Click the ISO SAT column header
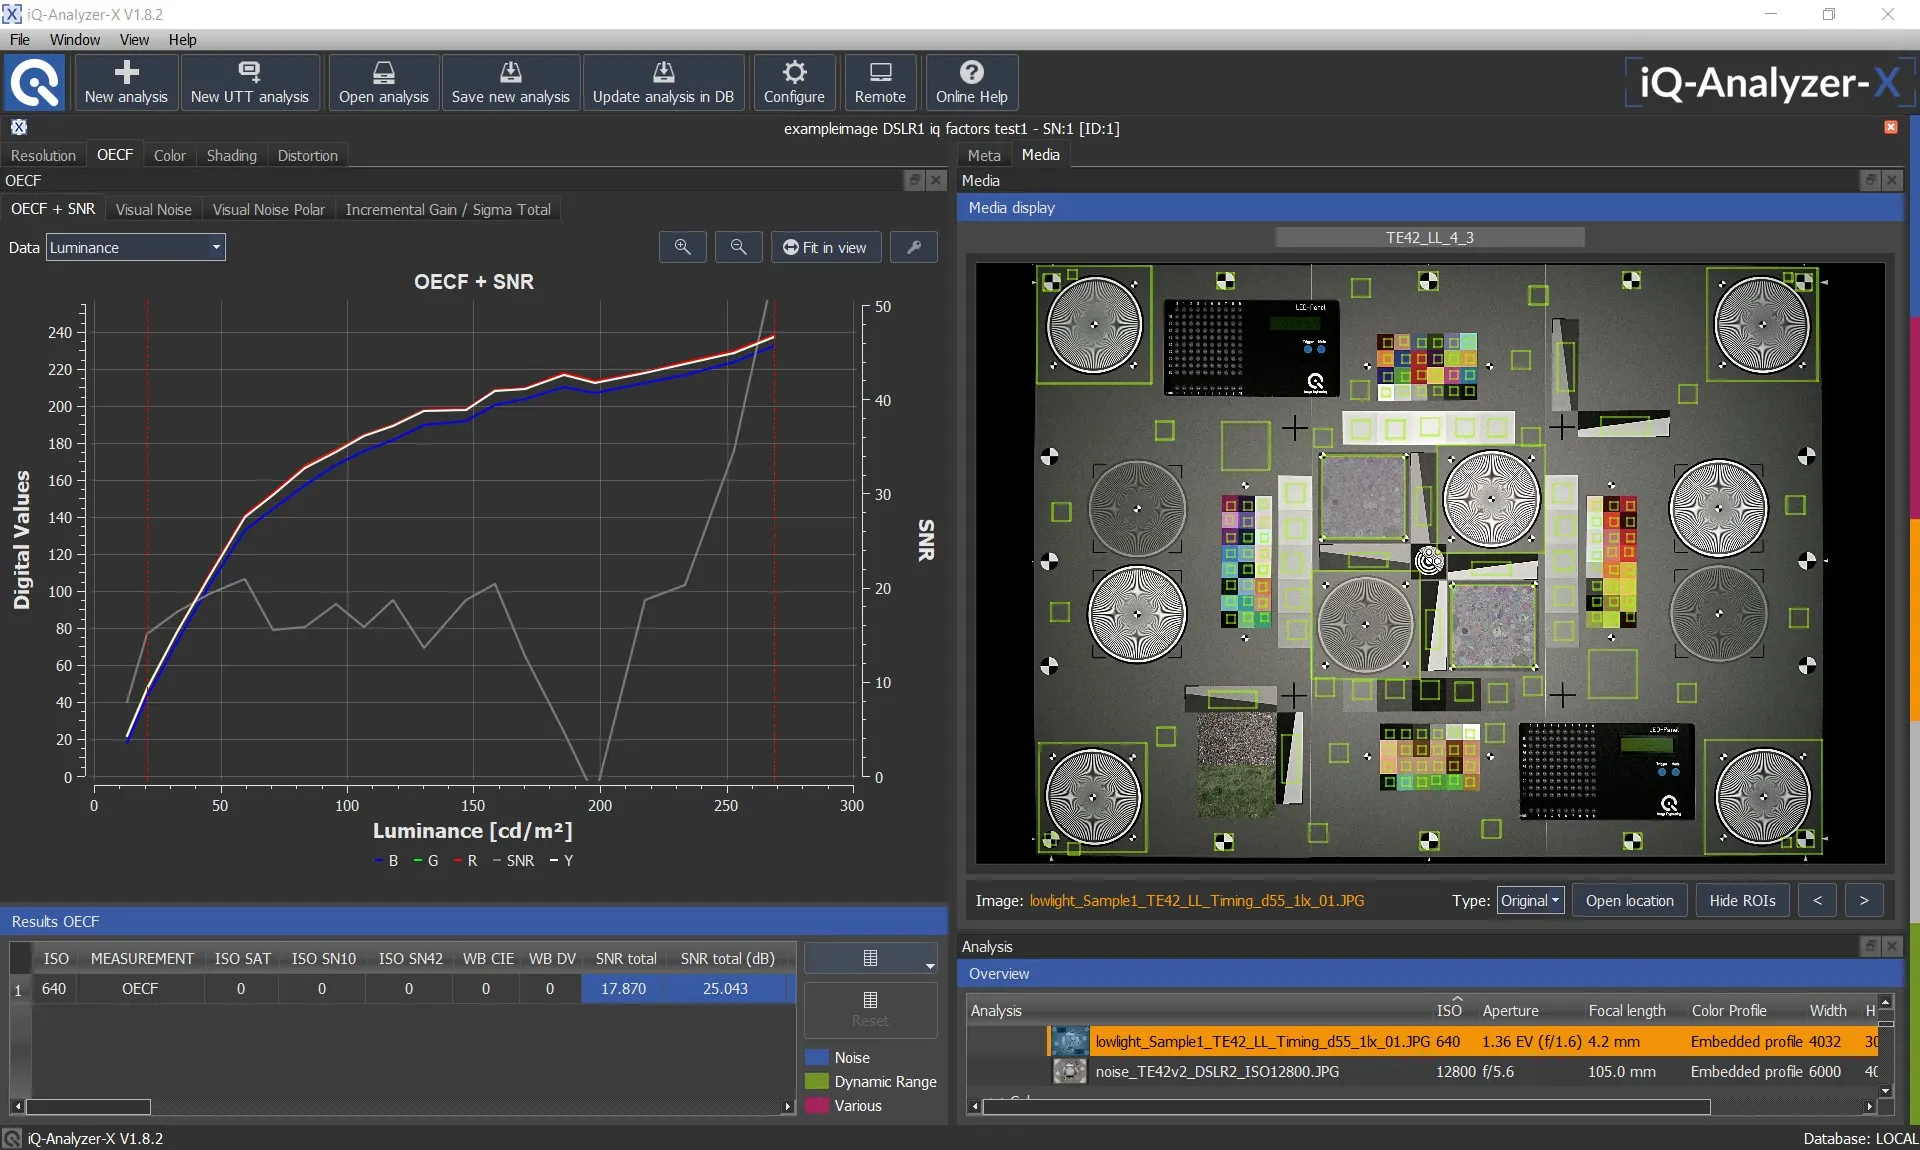 (x=242, y=958)
